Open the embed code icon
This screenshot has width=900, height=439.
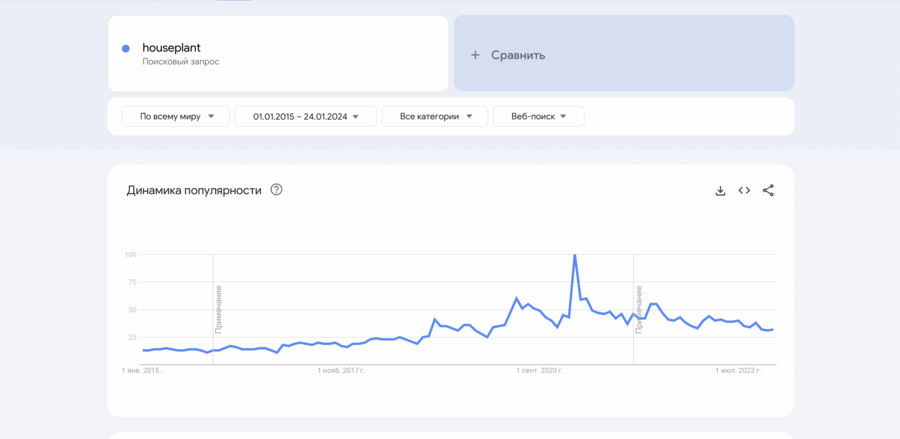[x=744, y=191]
